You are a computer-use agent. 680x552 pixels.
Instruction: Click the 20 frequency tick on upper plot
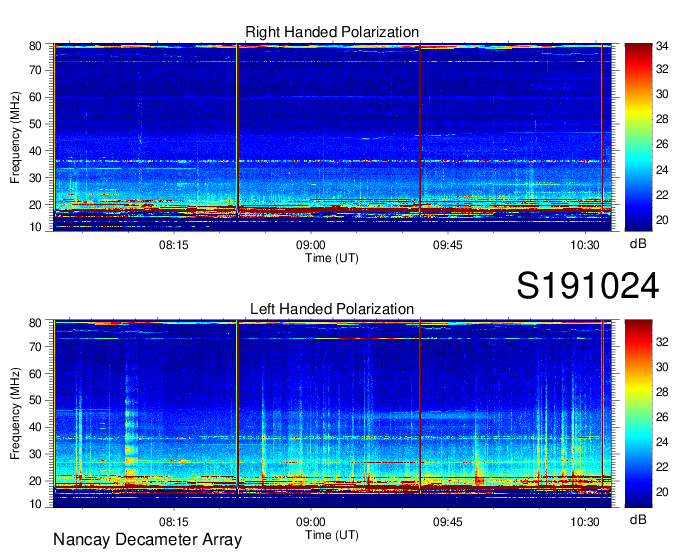36,205
